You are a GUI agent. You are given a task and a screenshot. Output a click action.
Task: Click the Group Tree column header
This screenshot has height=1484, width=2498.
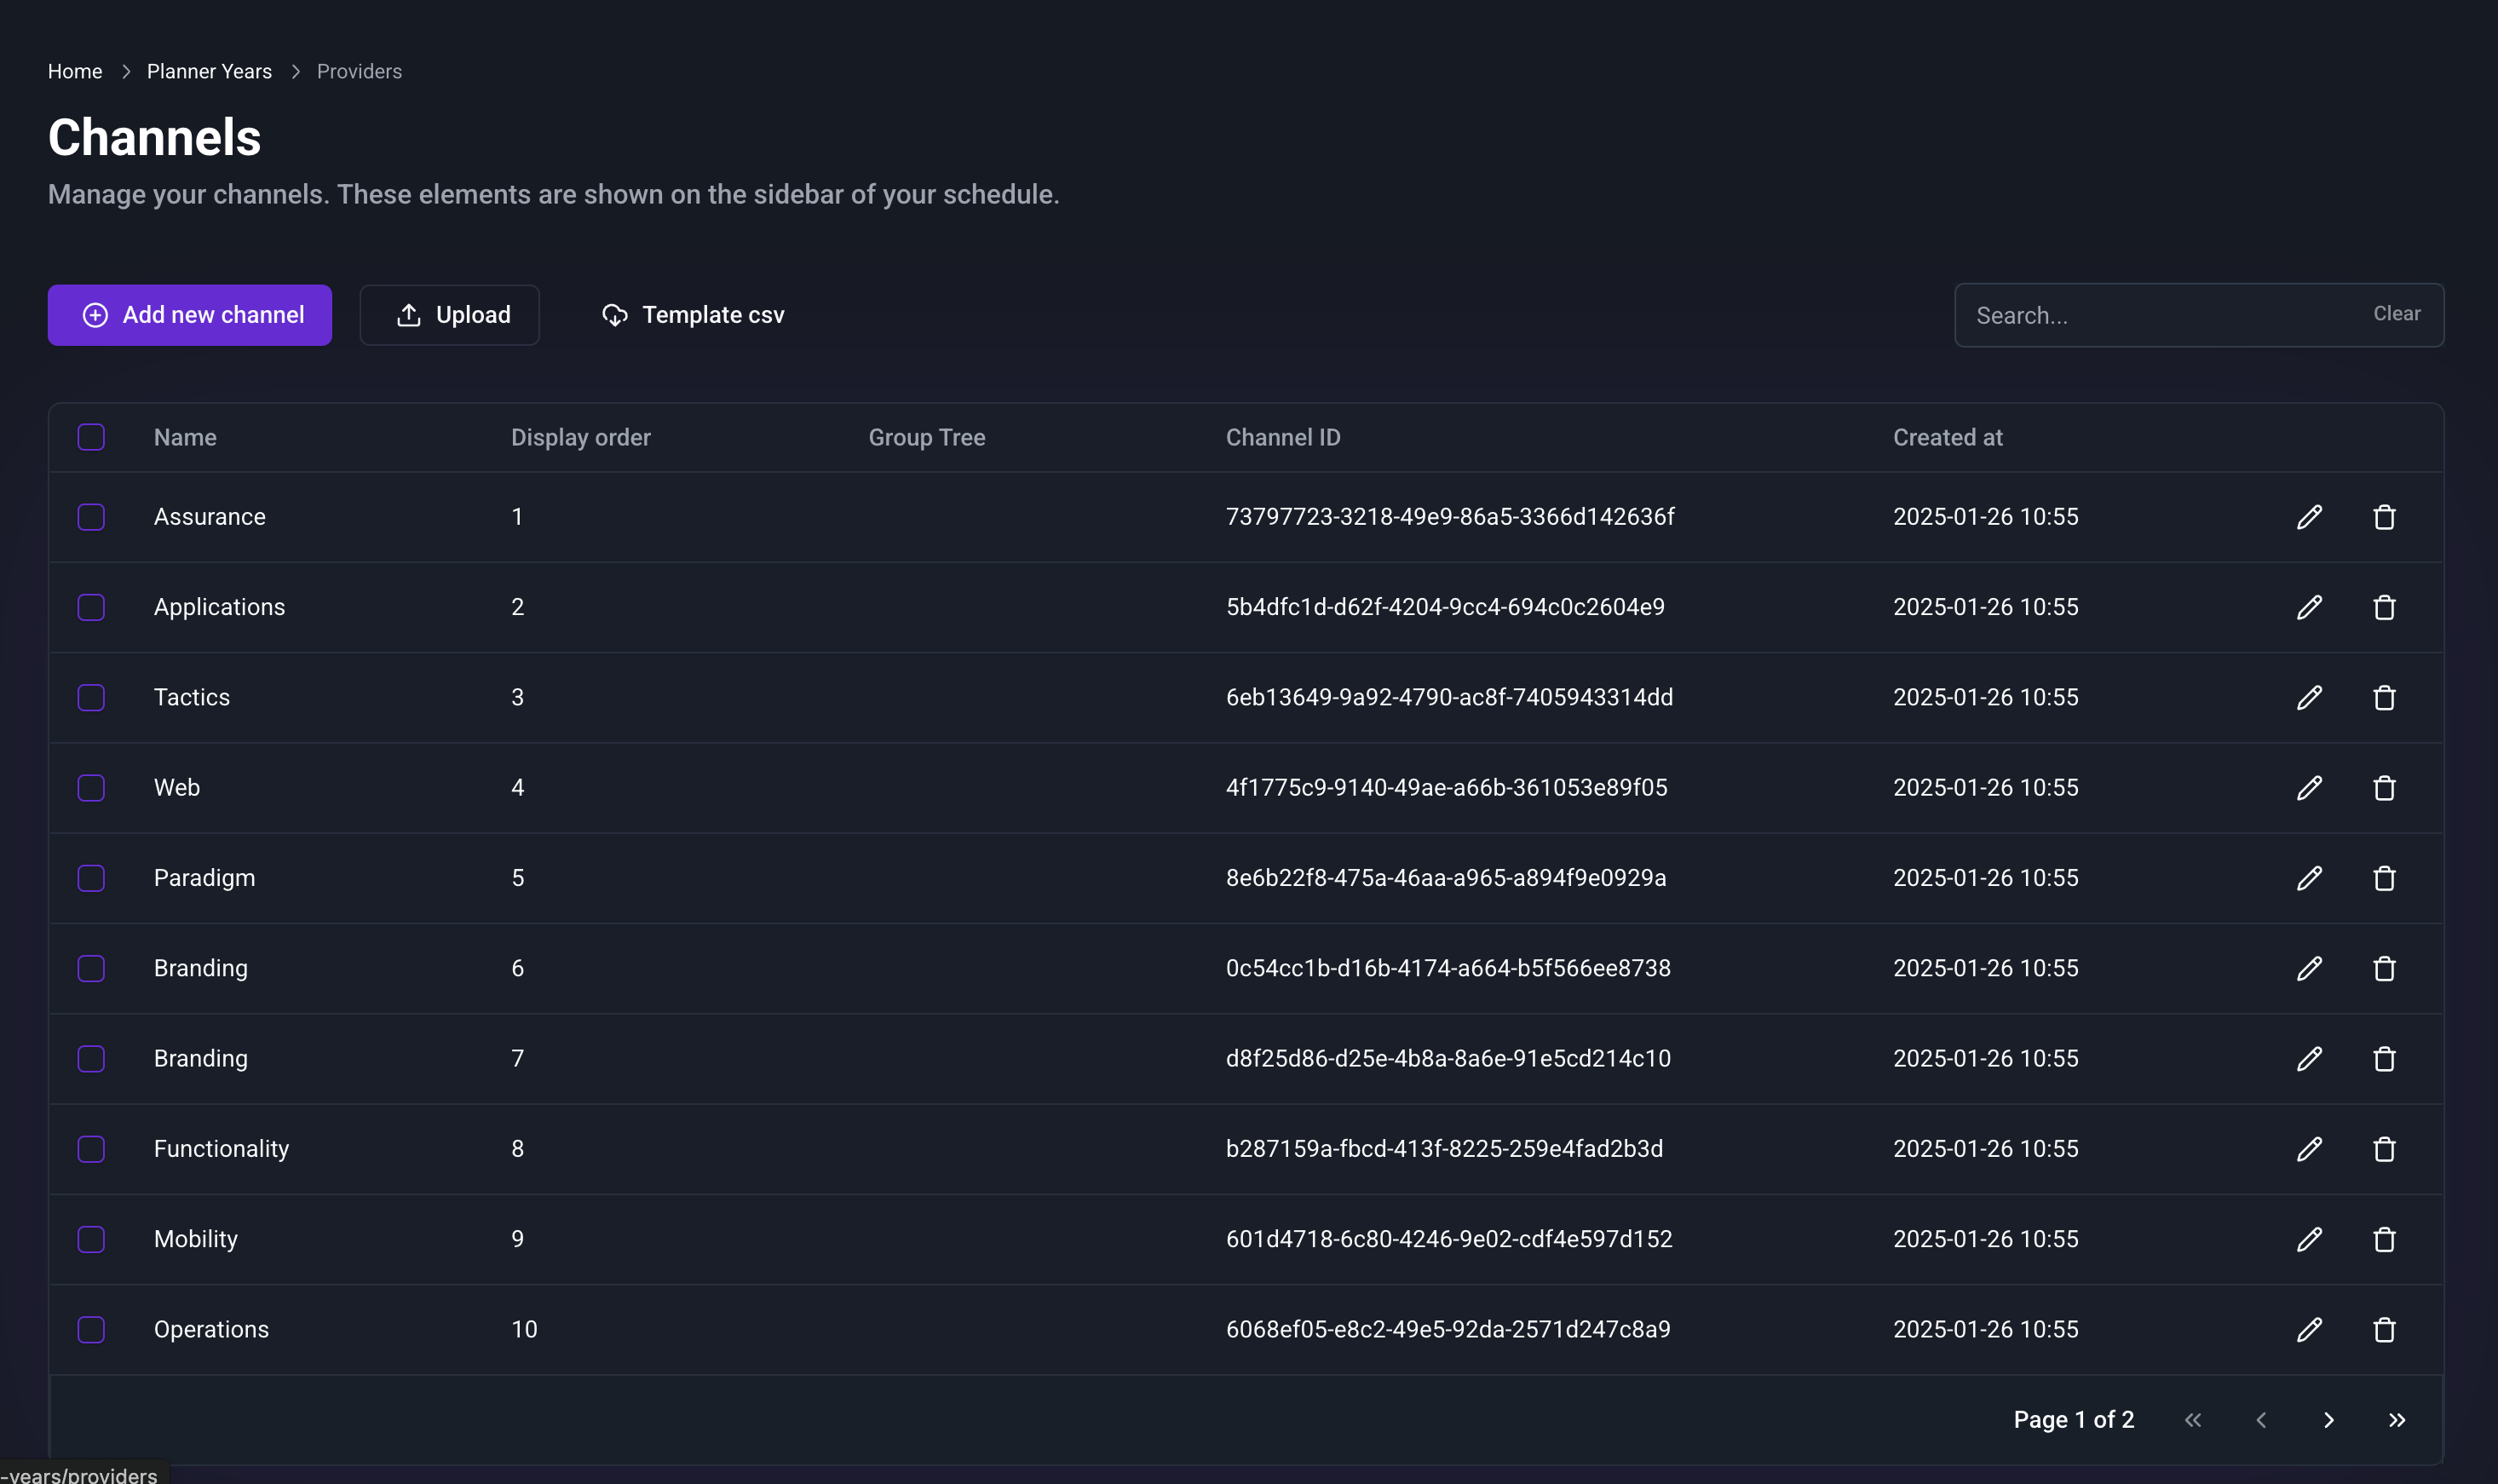927,437
